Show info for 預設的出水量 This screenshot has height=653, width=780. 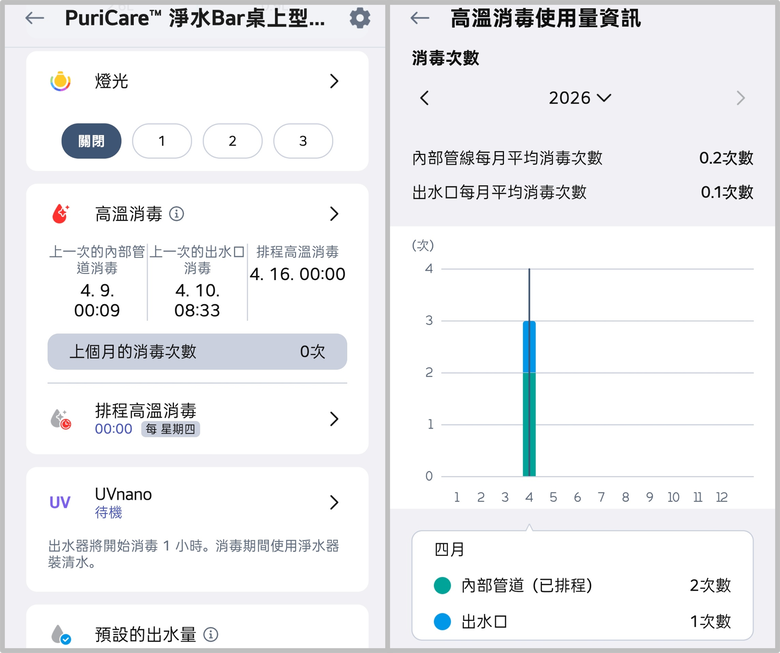[x=211, y=635]
